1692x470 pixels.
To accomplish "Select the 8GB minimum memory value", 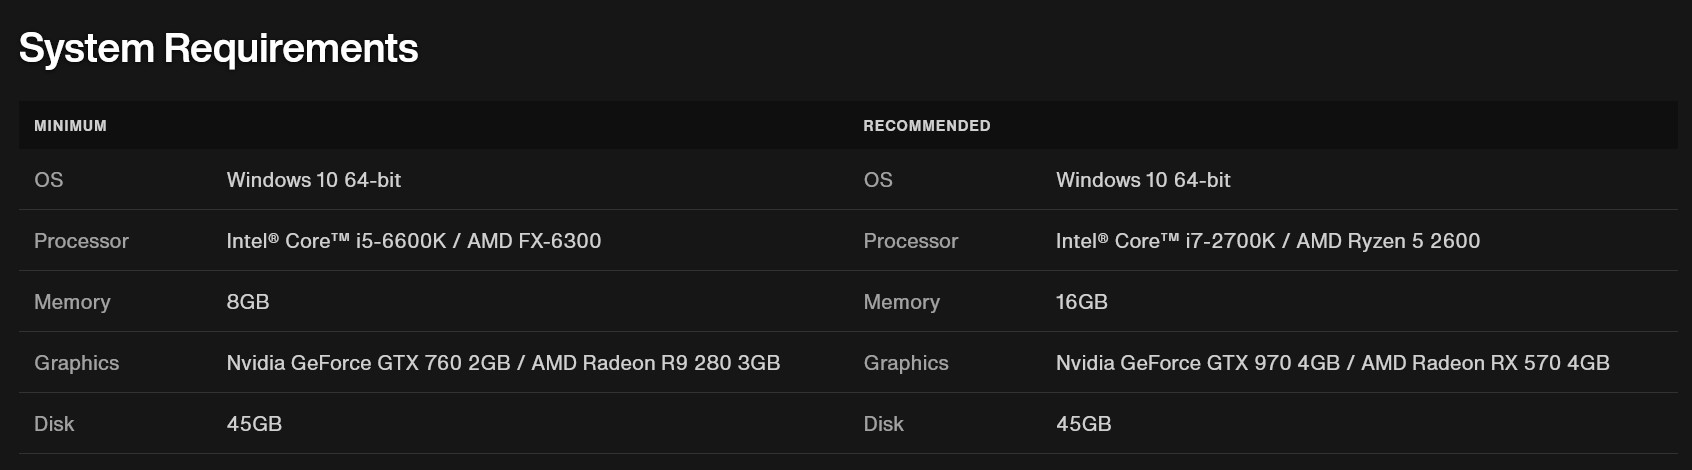I will point(248,302).
